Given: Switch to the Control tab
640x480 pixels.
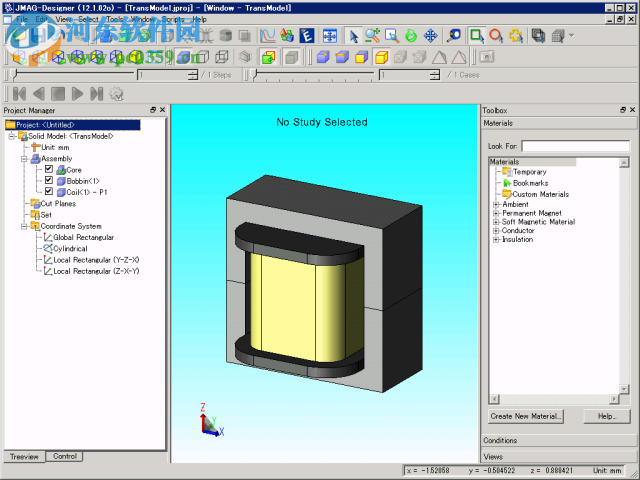Looking at the screenshot, I should [x=65, y=456].
